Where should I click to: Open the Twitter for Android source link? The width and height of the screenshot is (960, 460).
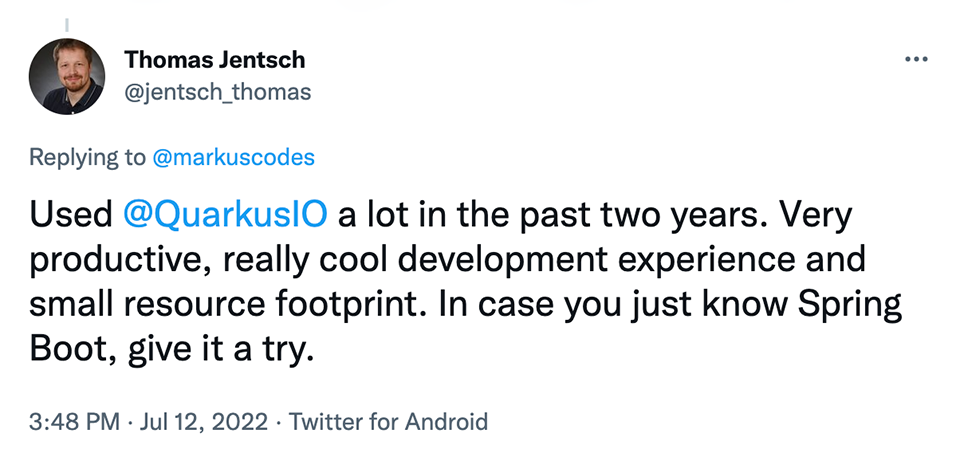click(388, 422)
